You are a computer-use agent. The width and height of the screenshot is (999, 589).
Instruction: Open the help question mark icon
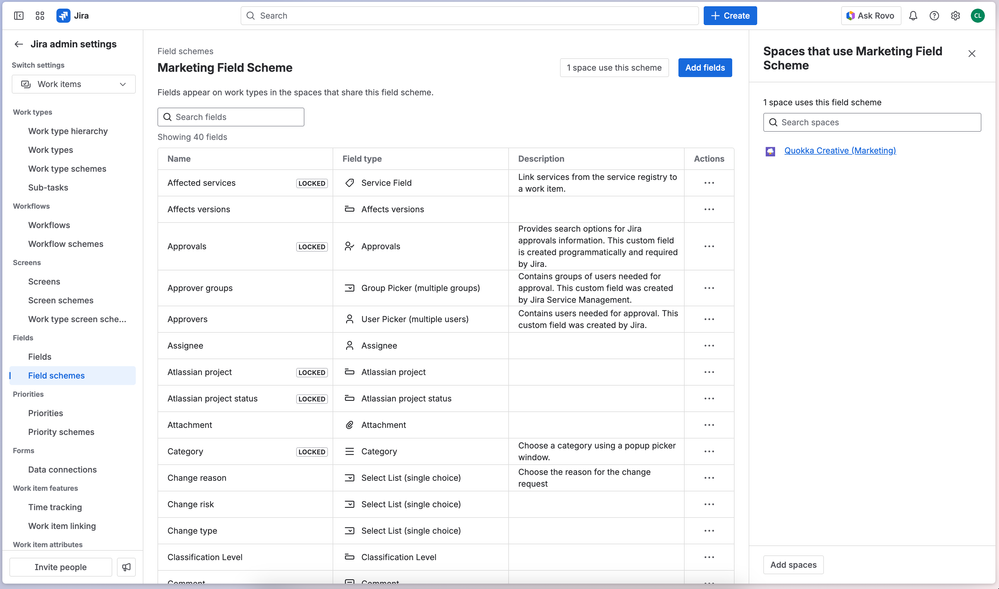pos(934,16)
